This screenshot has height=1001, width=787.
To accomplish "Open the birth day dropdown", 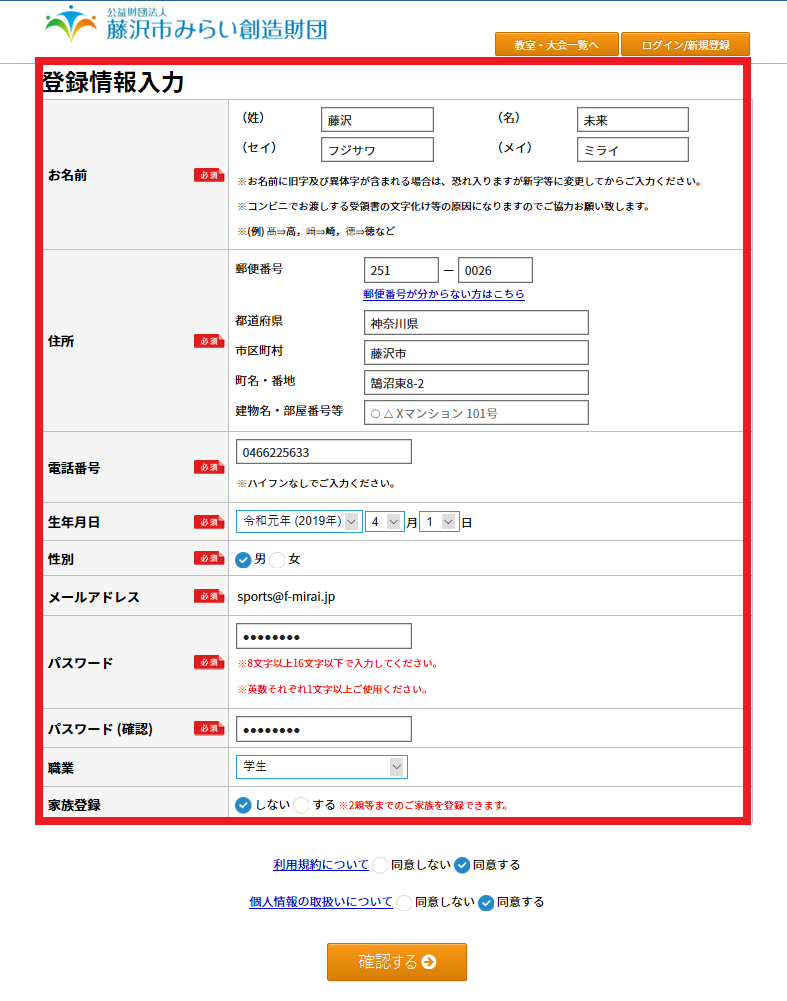I will [x=438, y=522].
